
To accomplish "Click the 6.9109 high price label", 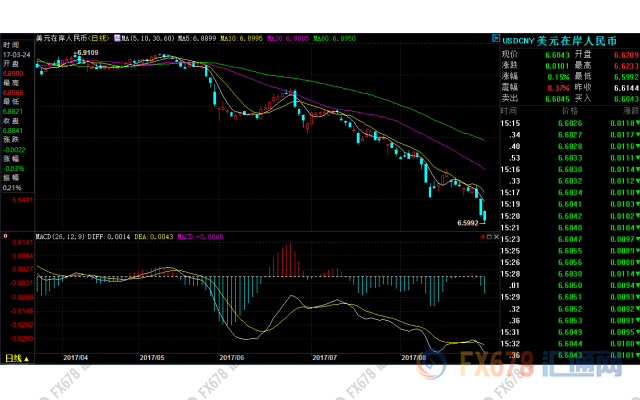I will 87,51.
